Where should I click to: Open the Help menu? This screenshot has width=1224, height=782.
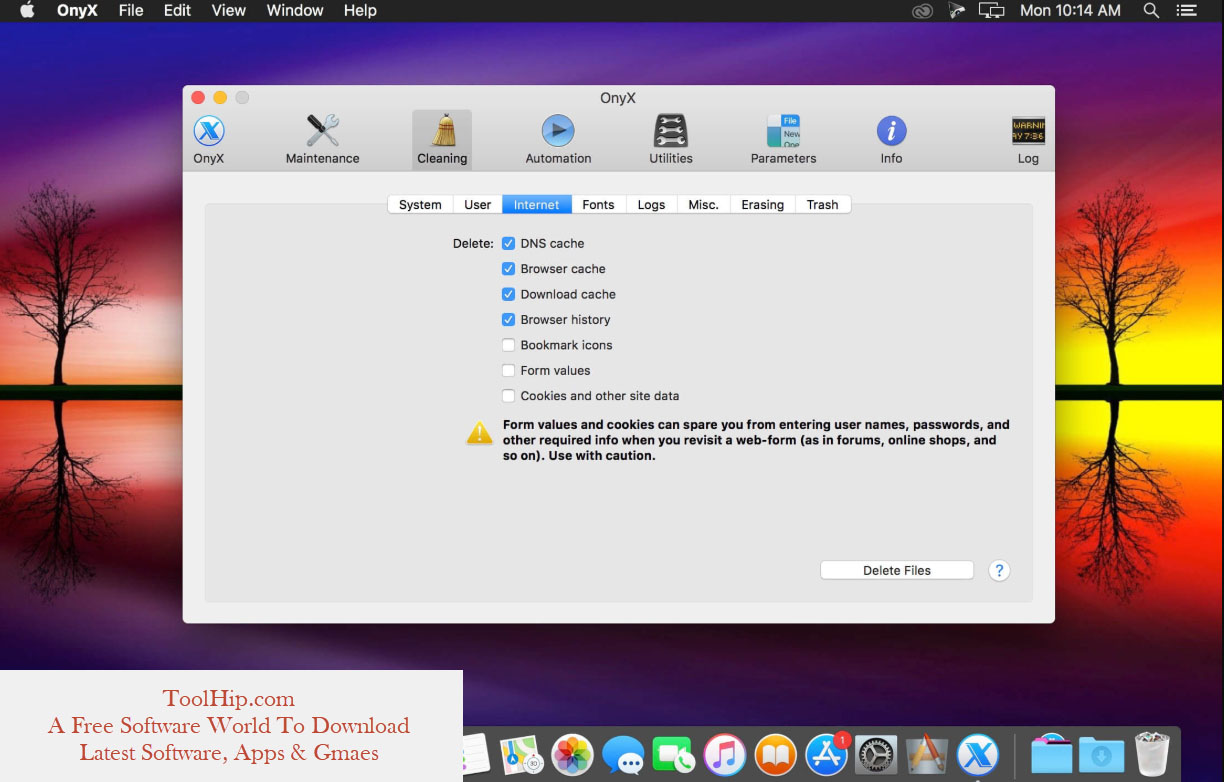pos(360,10)
